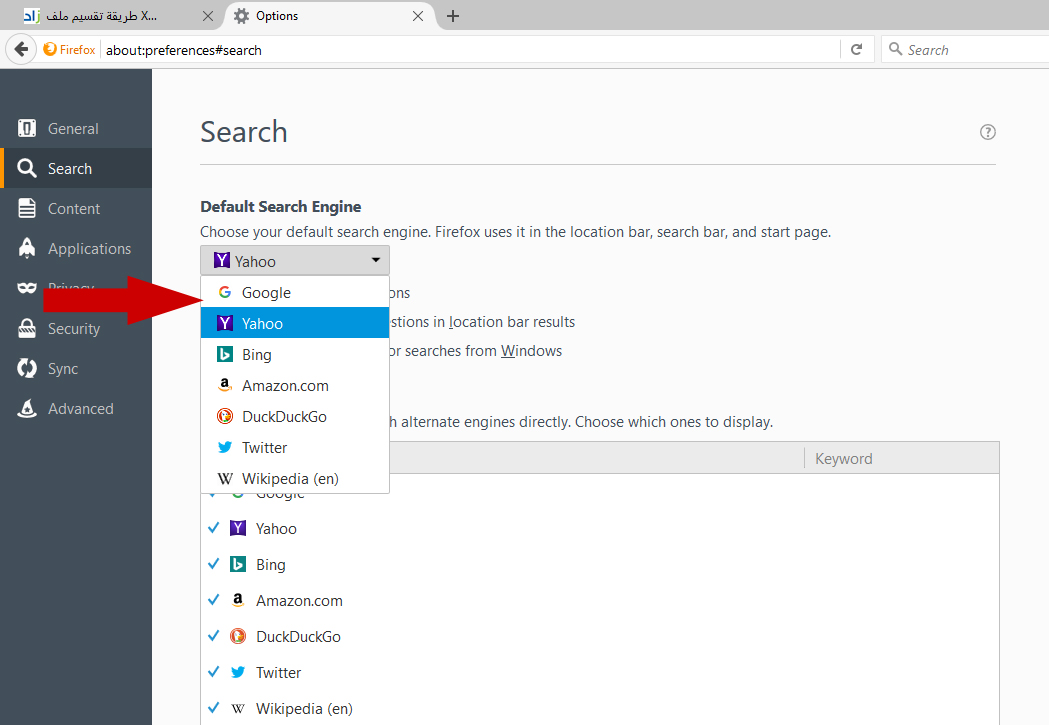Click the Sync arrows sidebar icon
1049x725 pixels.
point(27,368)
